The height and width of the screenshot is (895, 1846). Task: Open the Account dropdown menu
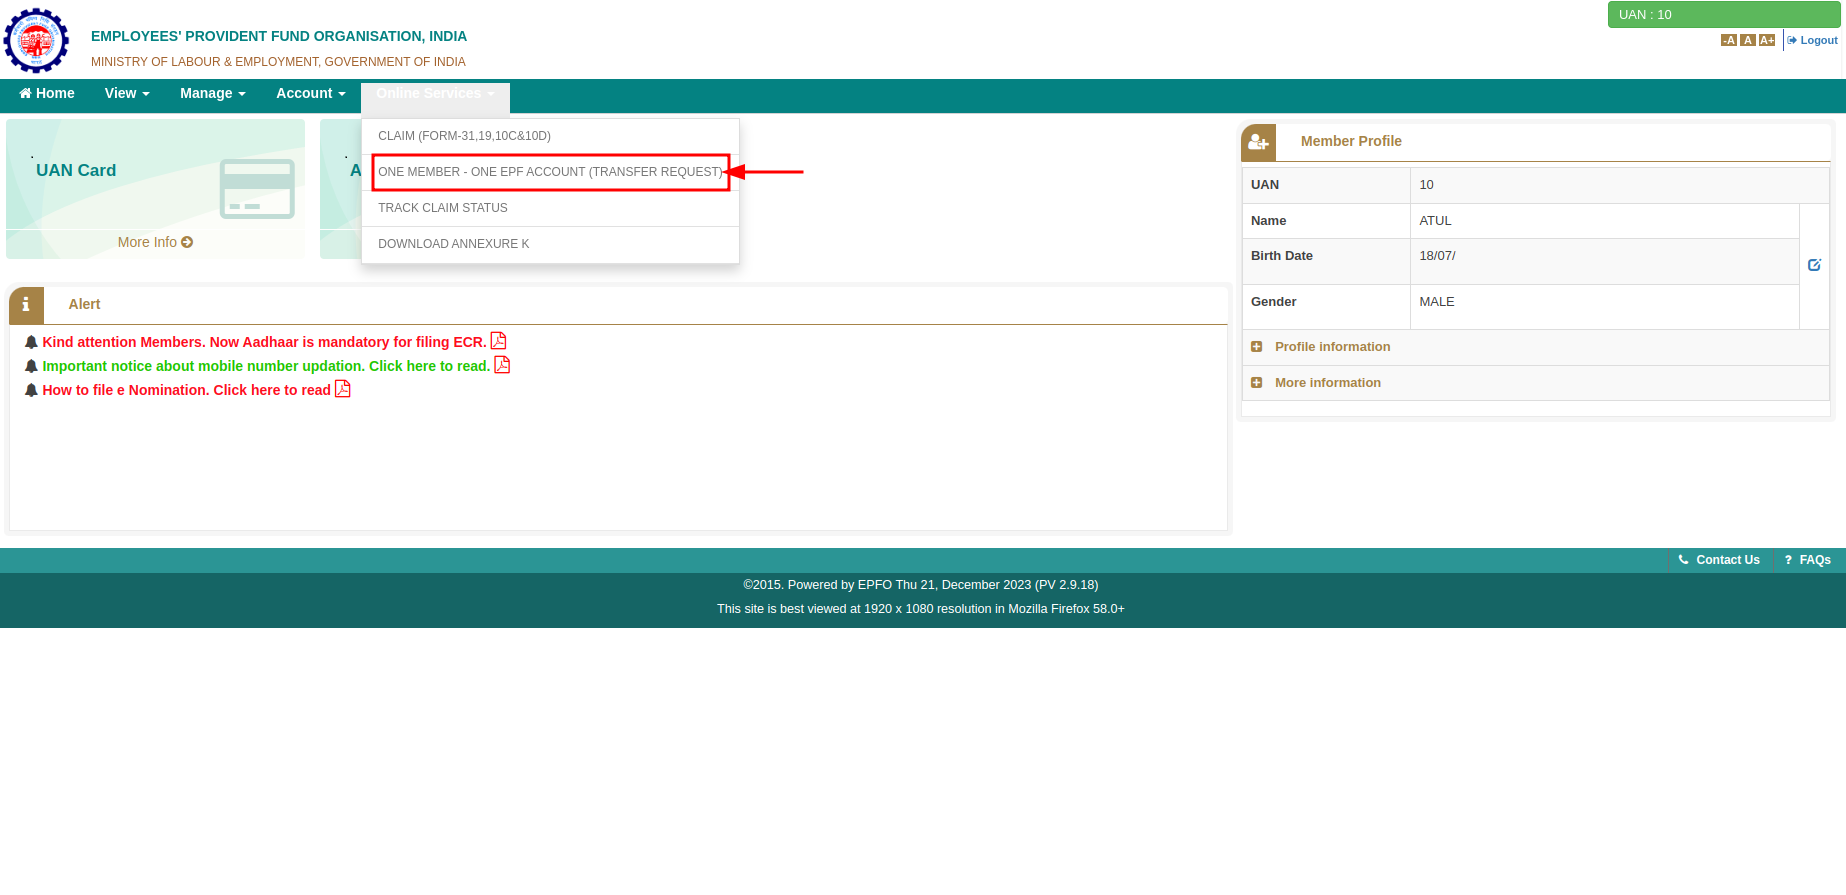[x=311, y=93]
